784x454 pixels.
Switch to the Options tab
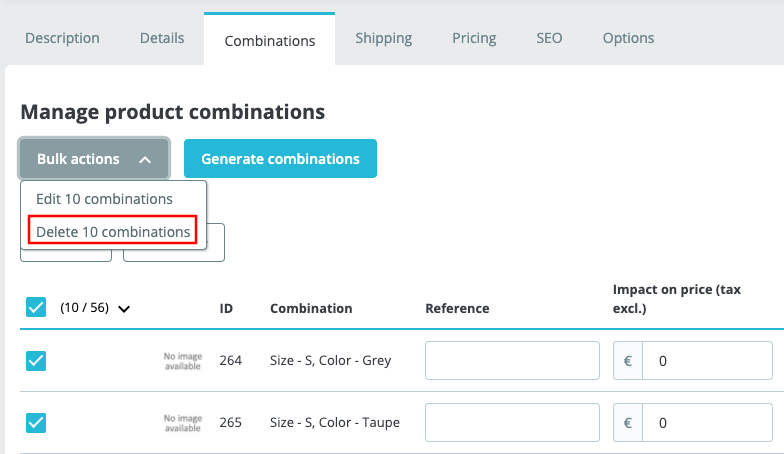628,38
